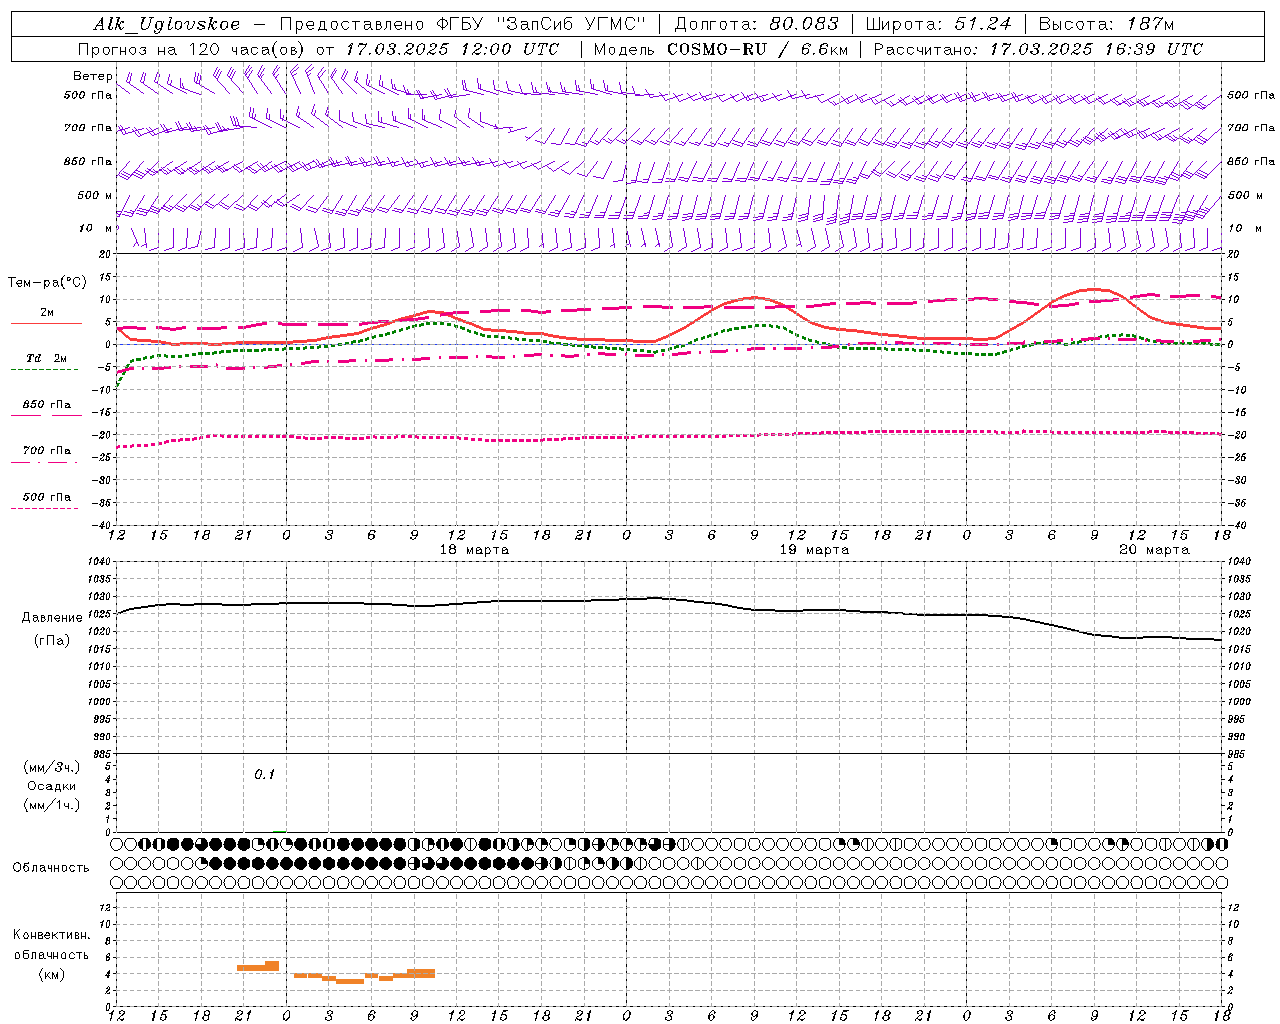Click the right-side '700 гПа' wind level label
The width and height of the screenshot is (1280, 1024).
pyautogui.click(x=1251, y=128)
